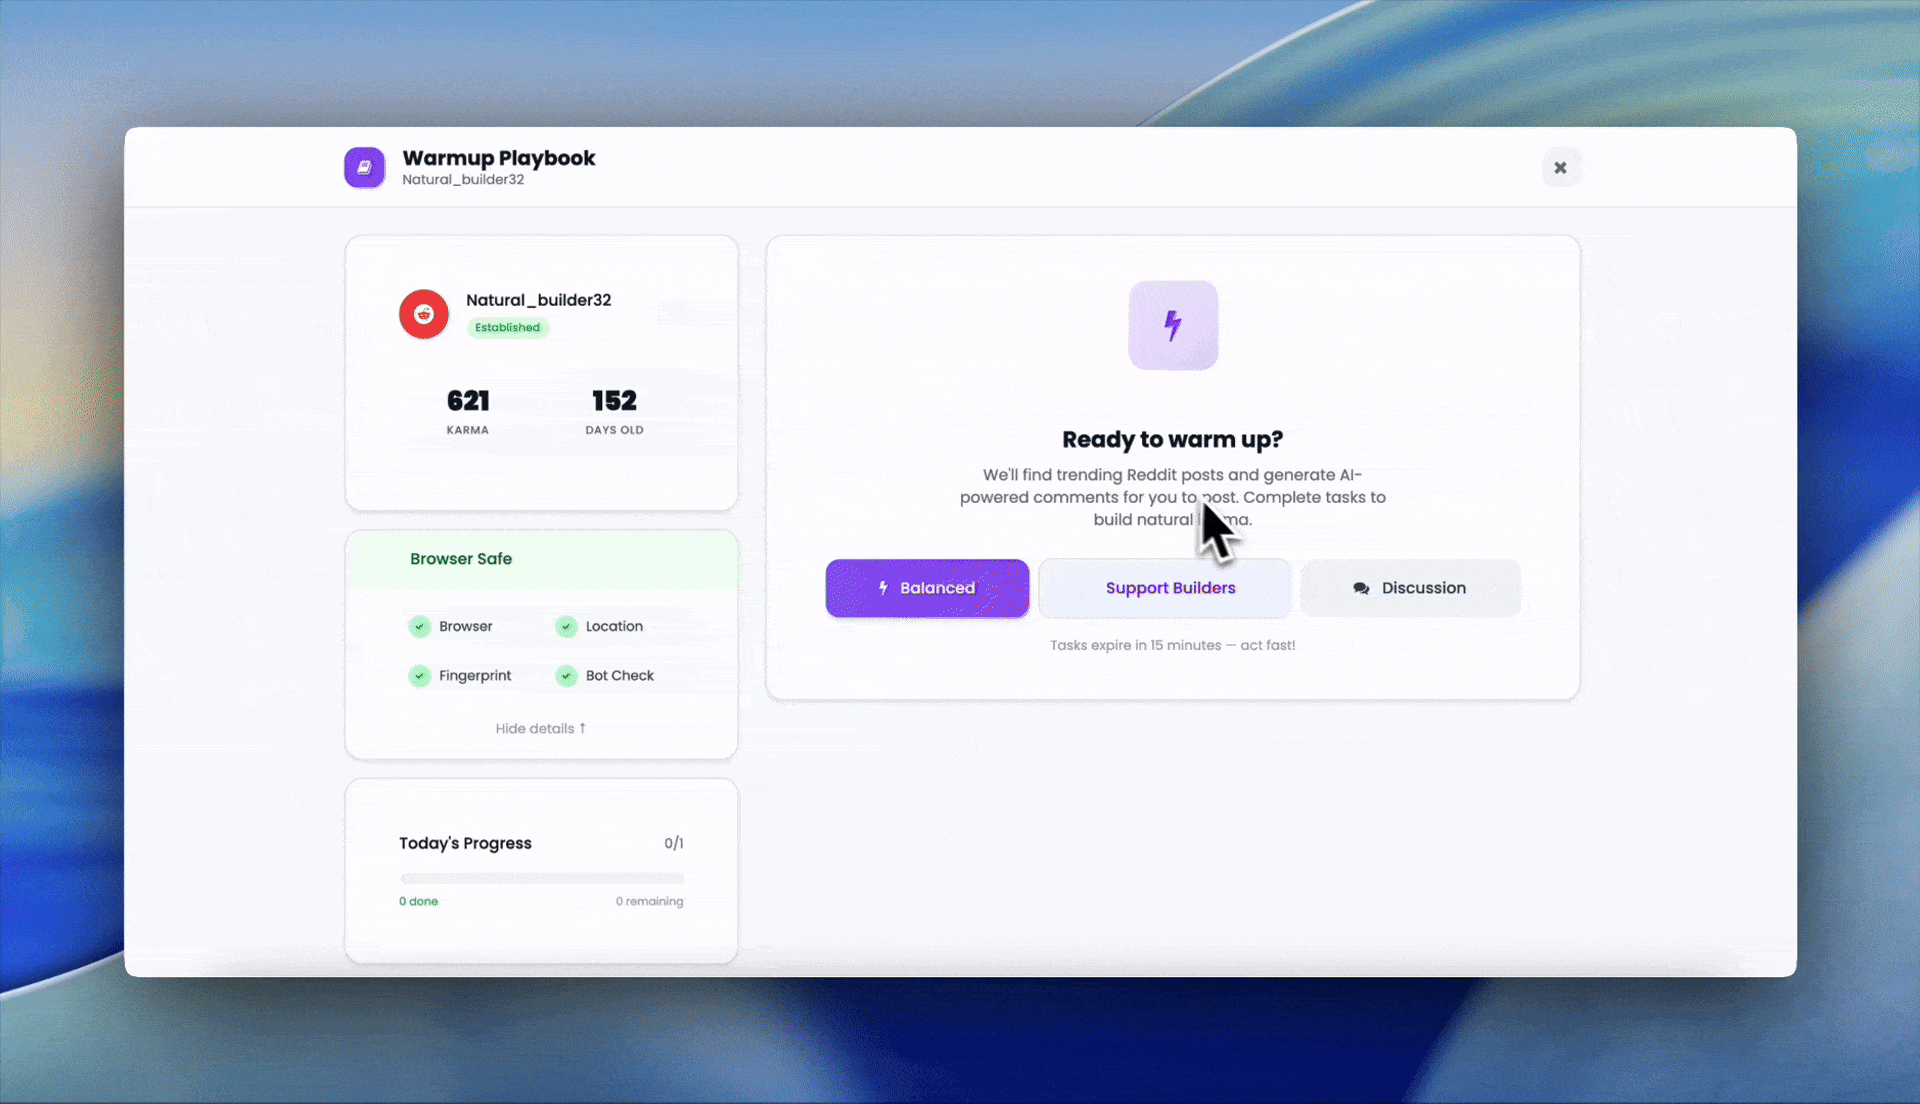Close the Warmup Playbook dialog
This screenshot has width=1920, height=1104.
1560,167
